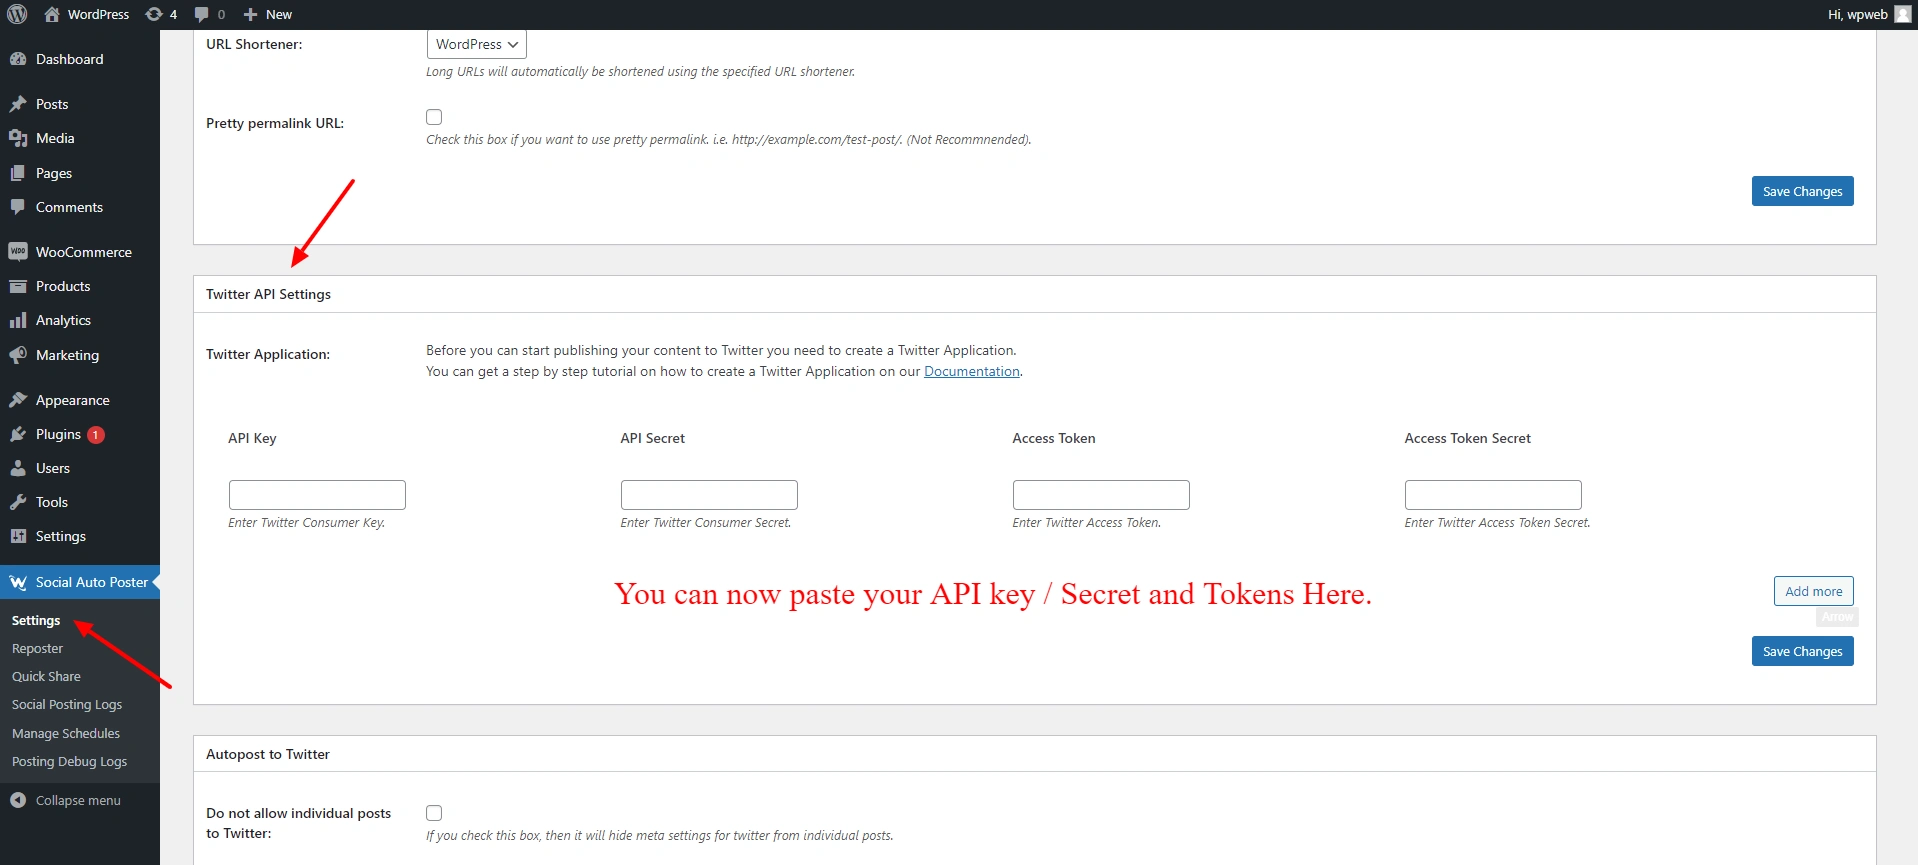Open the comments bubble icon in admin bar
1918x865 pixels.
[x=201, y=14]
